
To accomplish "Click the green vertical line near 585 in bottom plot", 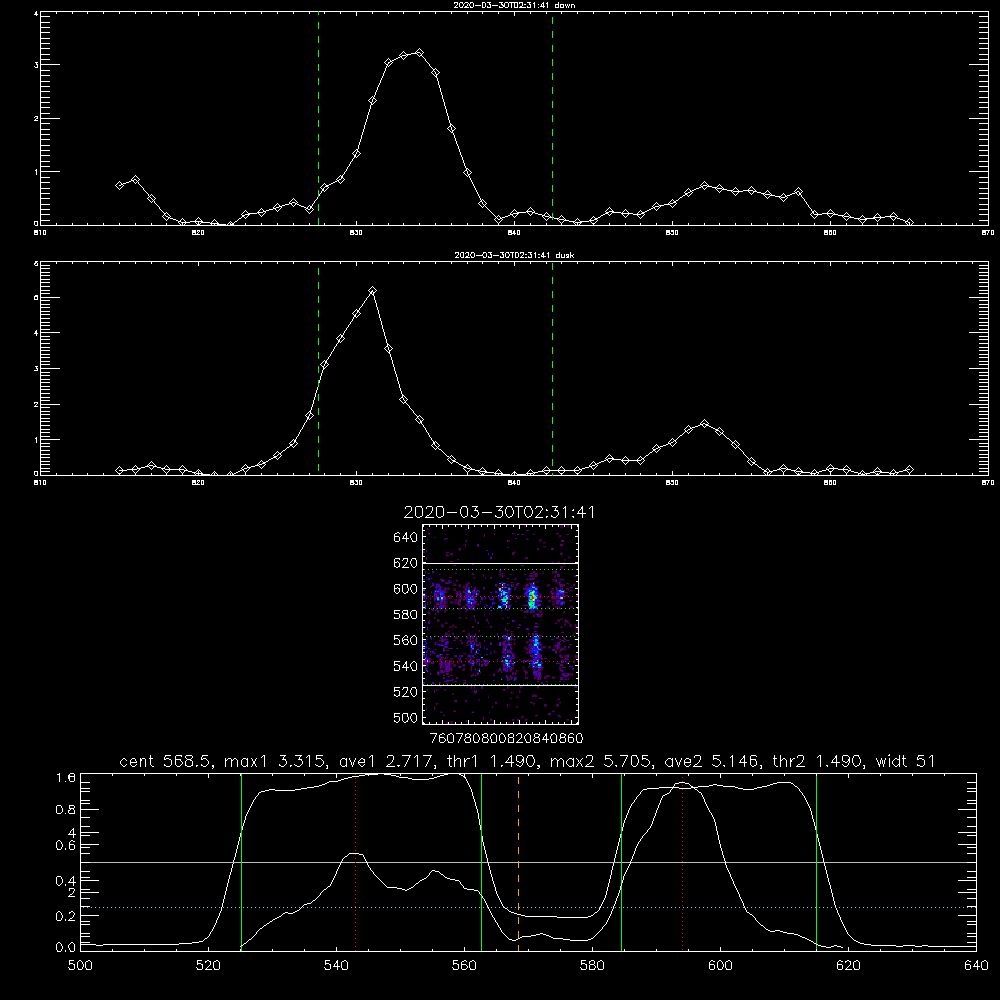I will (x=622, y=862).
